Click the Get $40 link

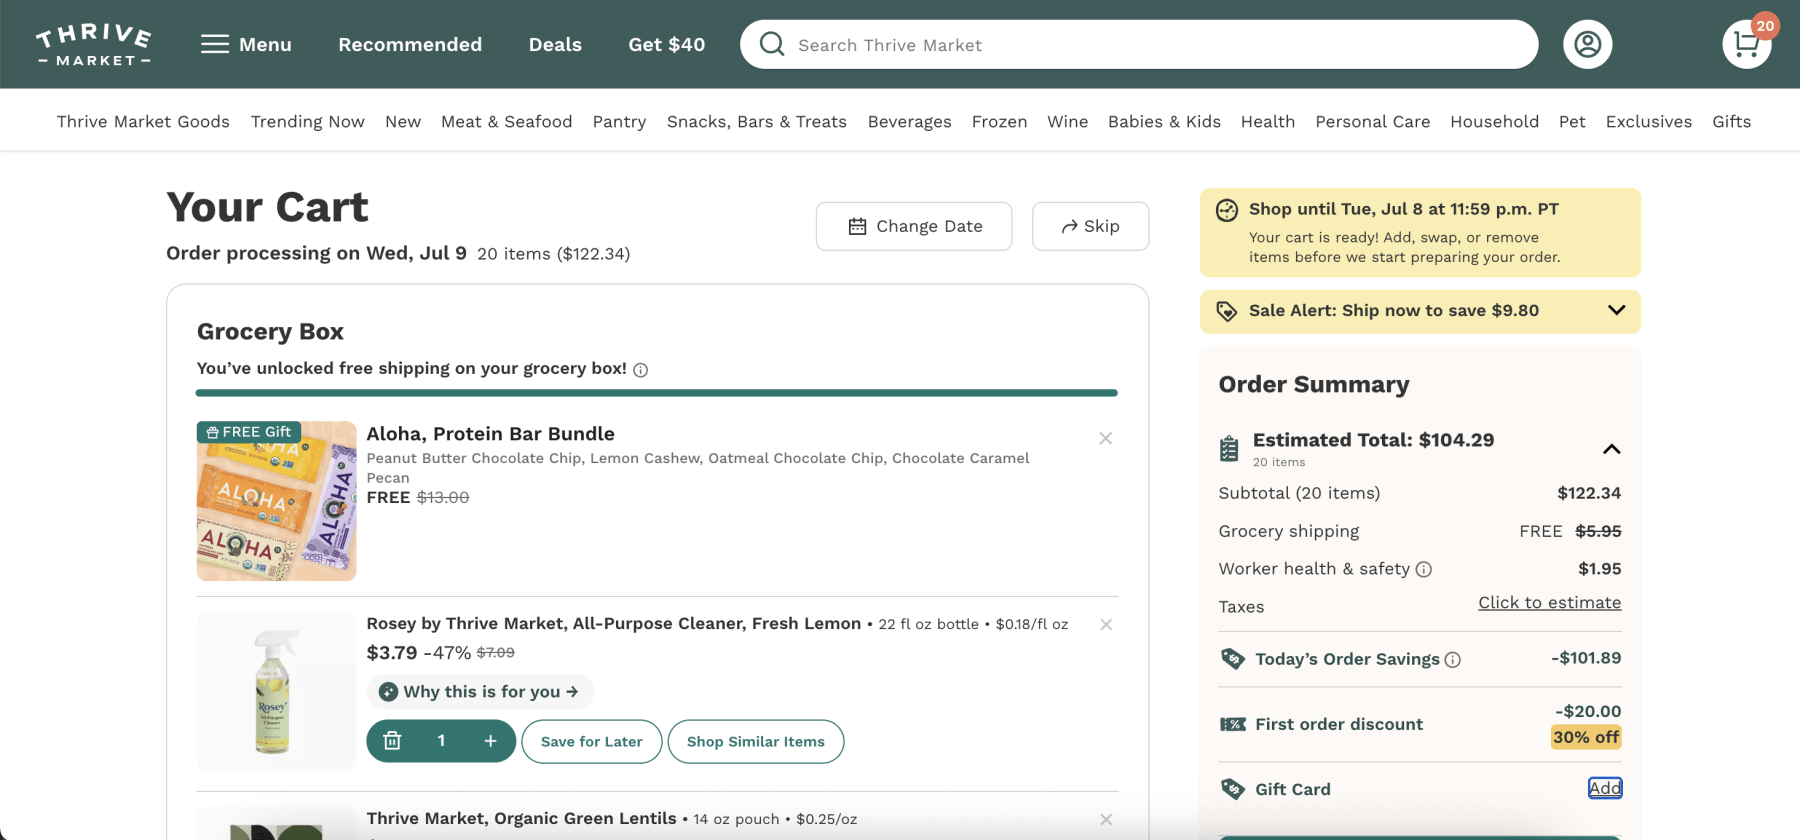point(667,44)
